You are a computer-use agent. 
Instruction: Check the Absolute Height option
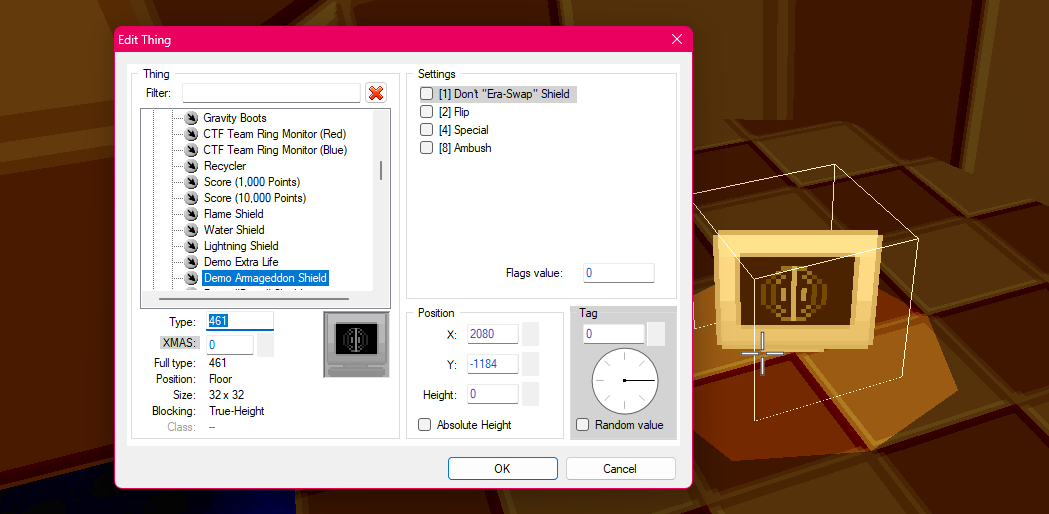424,425
